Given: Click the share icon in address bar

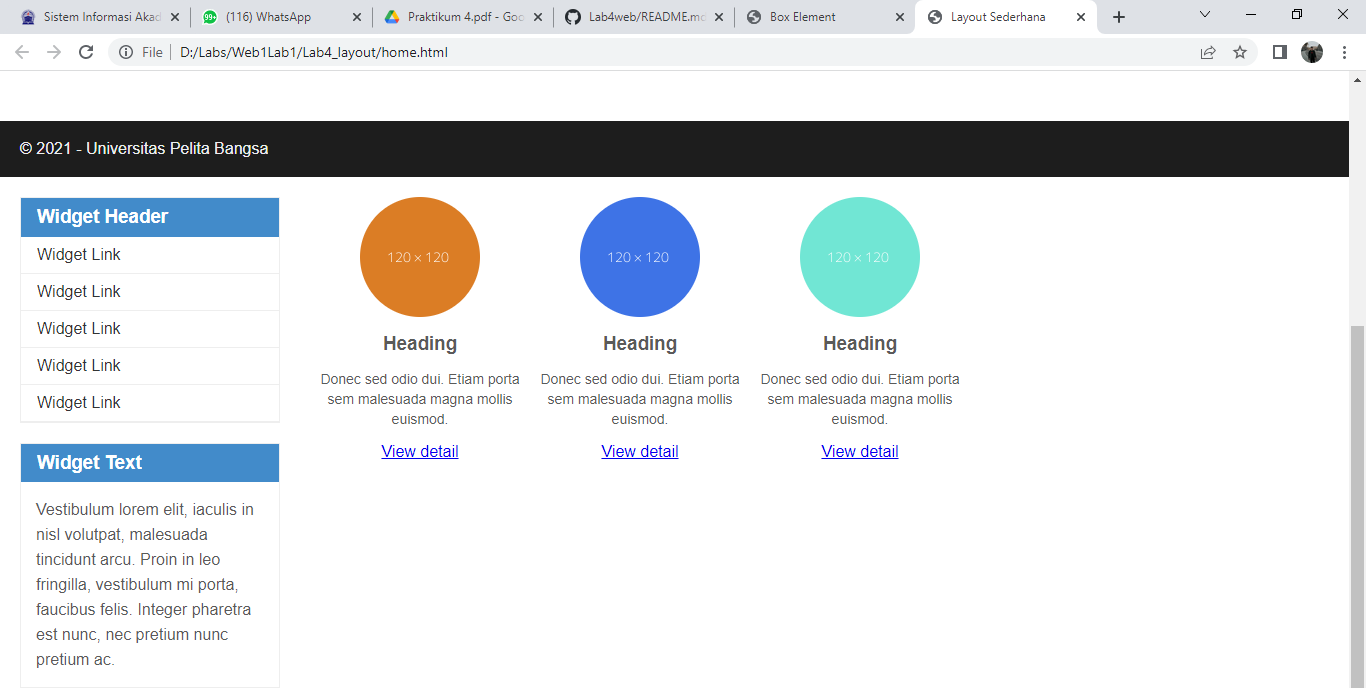Looking at the screenshot, I should pos(1207,51).
